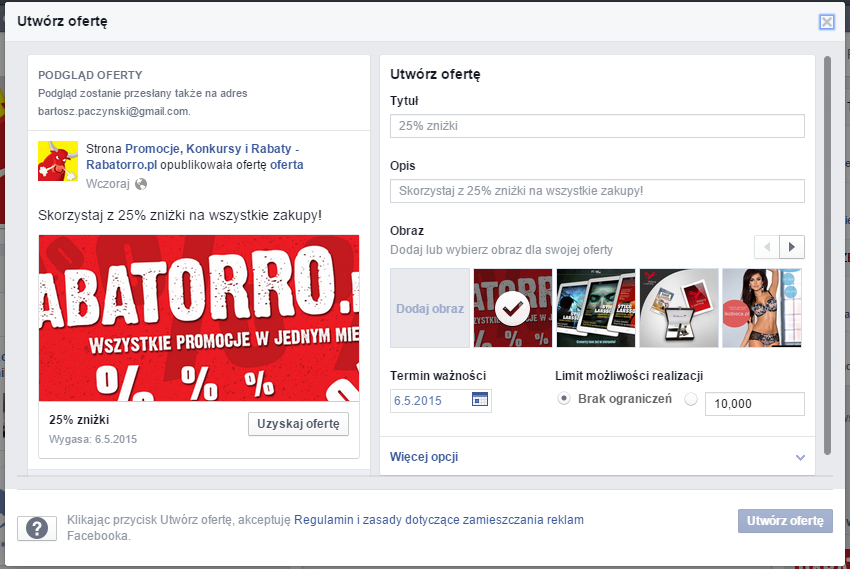Close the Utwórz ofertę dialog
Image resolution: width=850 pixels, height=569 pixels.
coord(826,22)
